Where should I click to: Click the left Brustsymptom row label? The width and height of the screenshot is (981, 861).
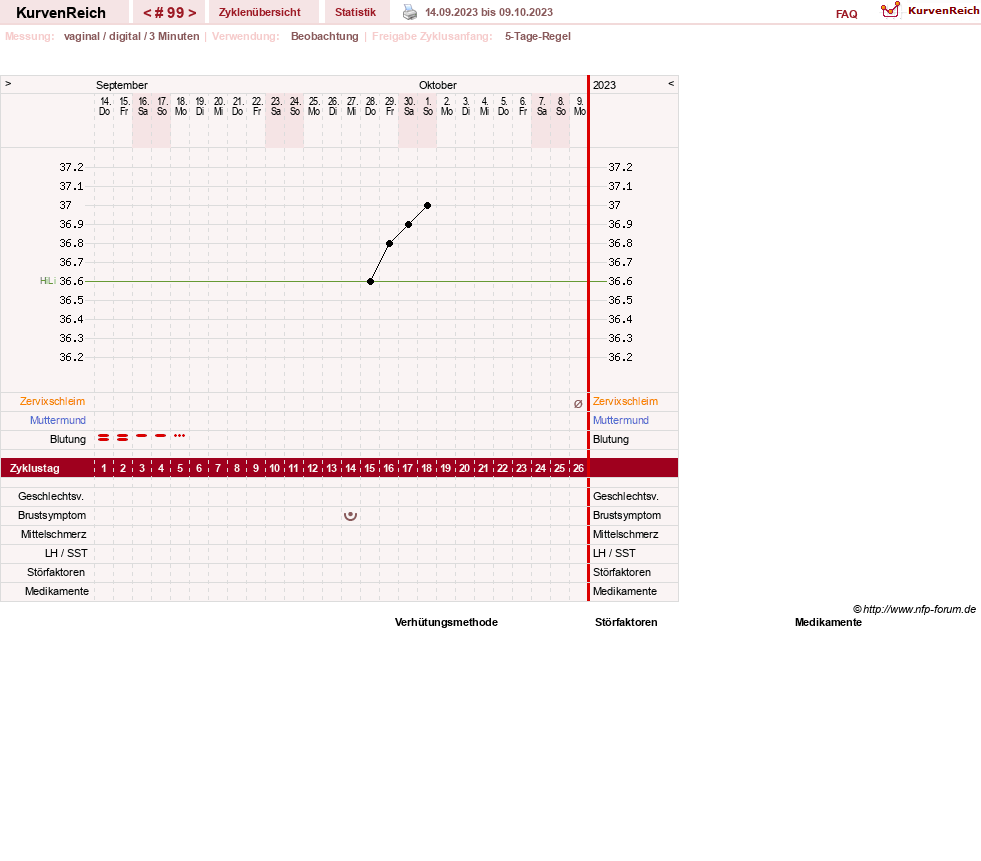(x=52, y=515)
